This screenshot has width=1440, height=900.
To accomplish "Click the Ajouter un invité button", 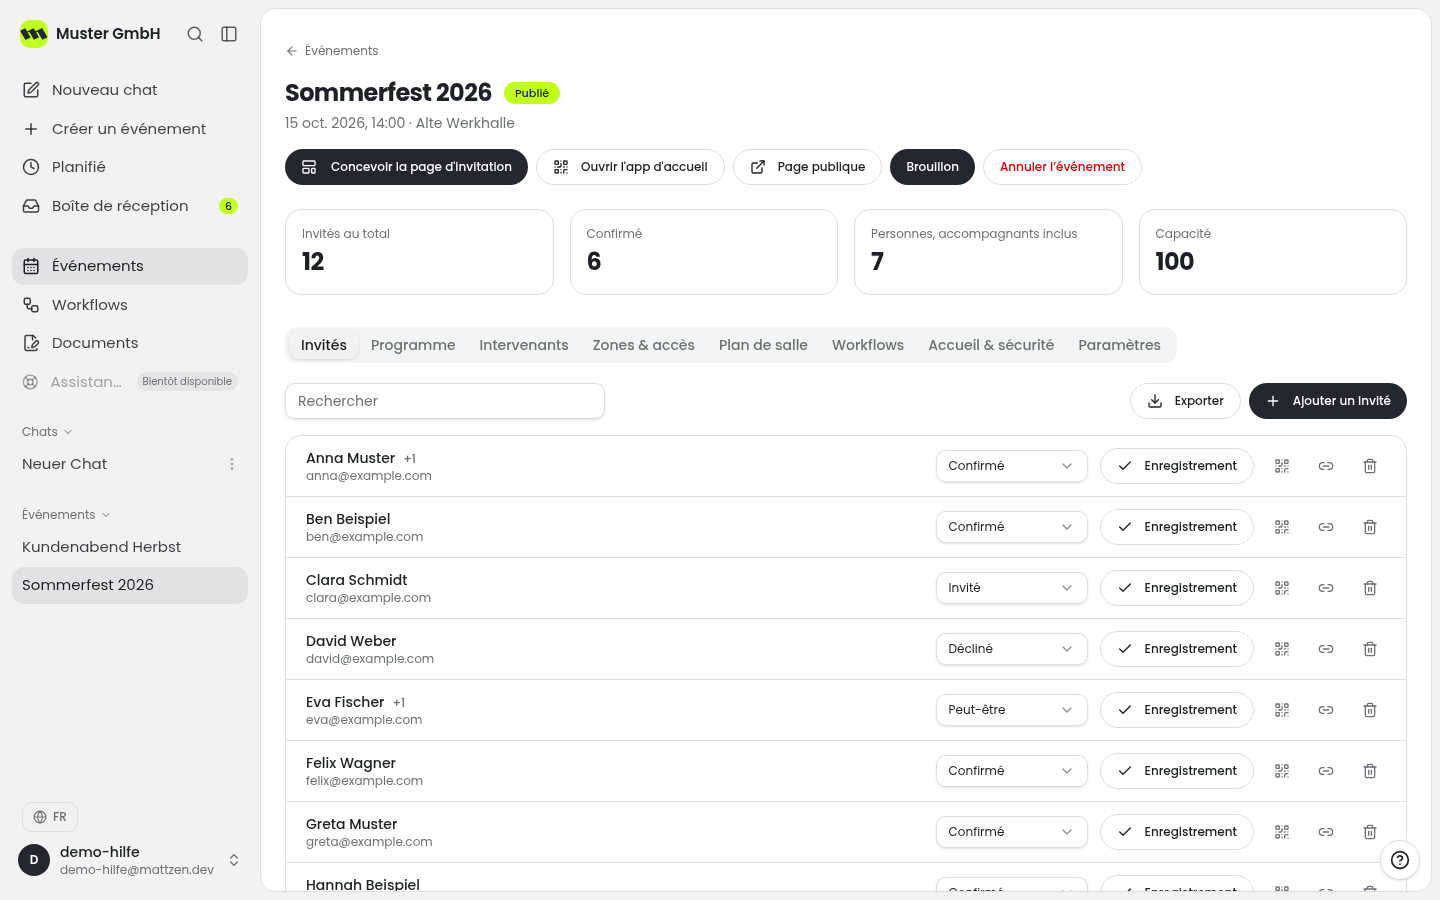I will [x=1328, y=401].
